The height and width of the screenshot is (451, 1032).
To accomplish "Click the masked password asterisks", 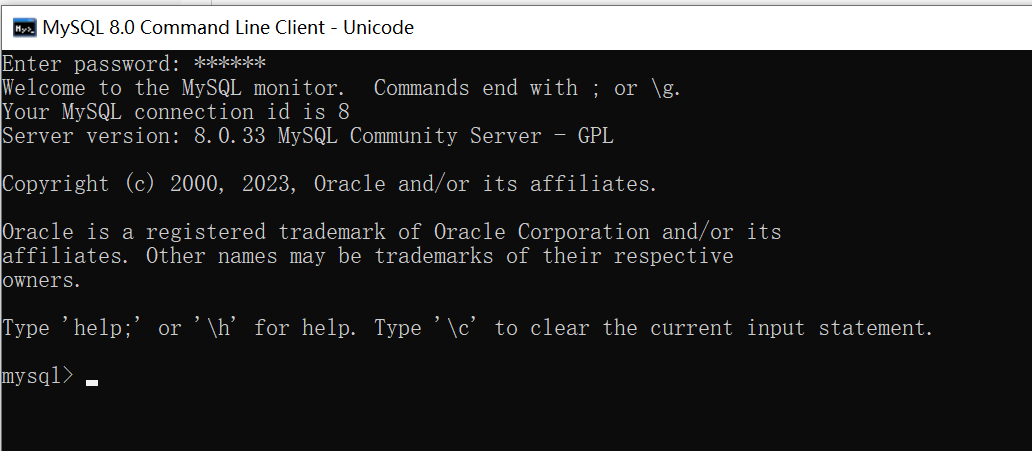I will [x=229, y=64].
